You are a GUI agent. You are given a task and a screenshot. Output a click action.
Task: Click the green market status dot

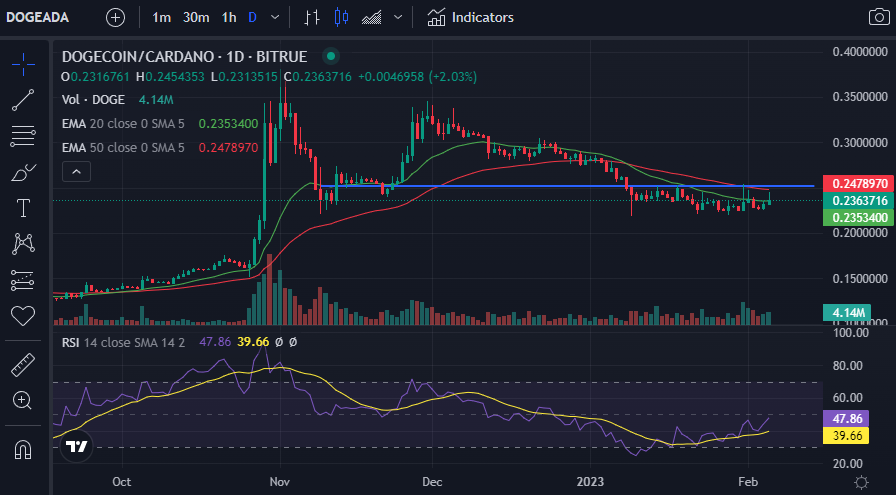point(330,56)
